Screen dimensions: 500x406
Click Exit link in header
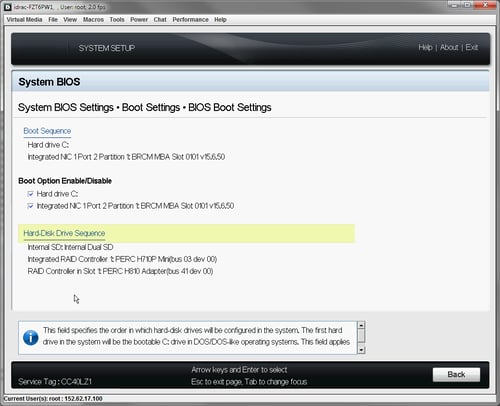(x=472, y=47)
